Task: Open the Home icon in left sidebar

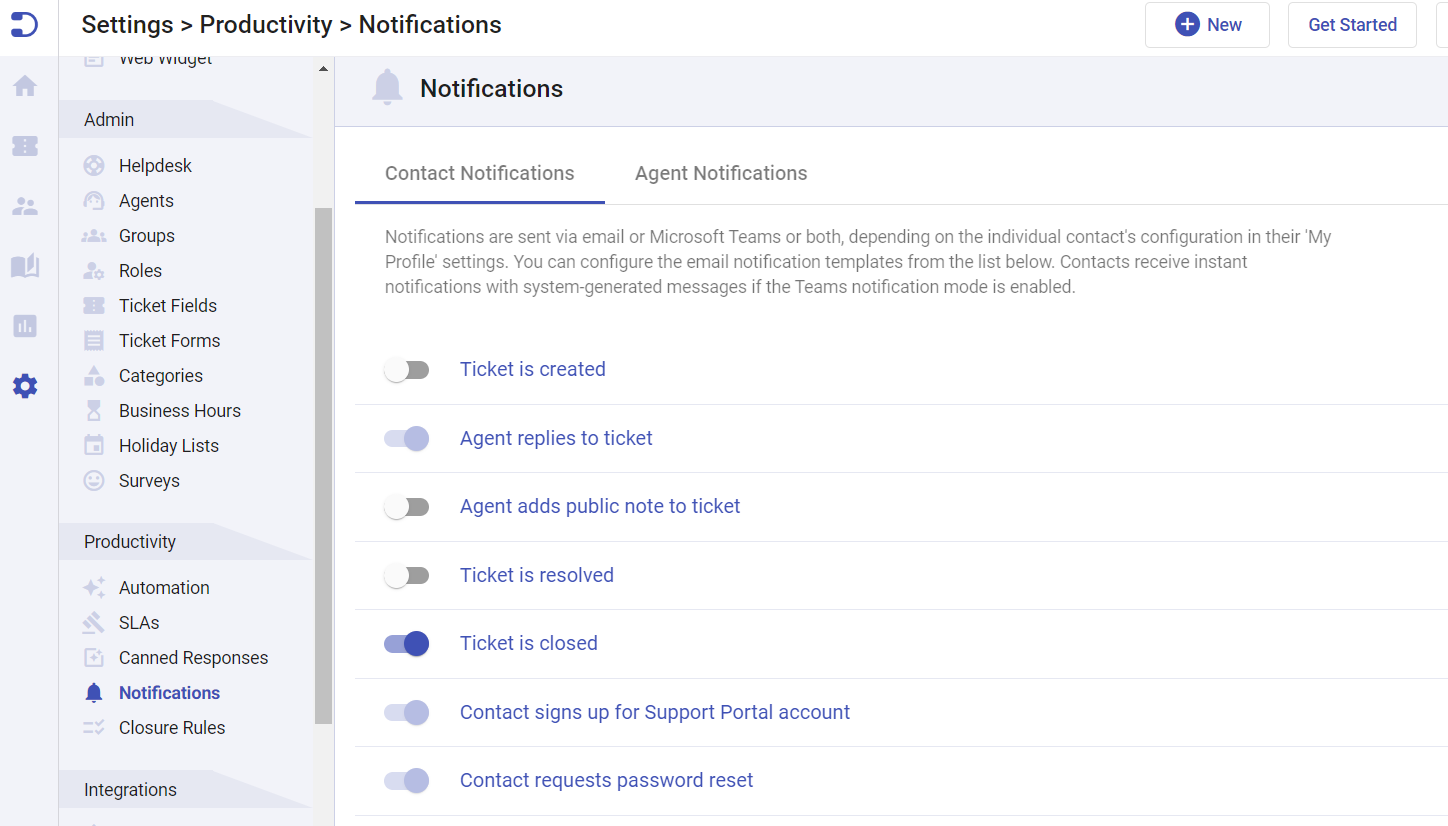Action: click(25, 86)
